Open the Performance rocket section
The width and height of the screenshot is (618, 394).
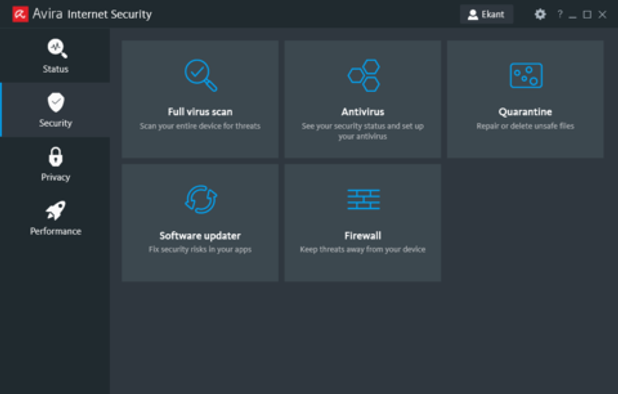click(55, 218)
